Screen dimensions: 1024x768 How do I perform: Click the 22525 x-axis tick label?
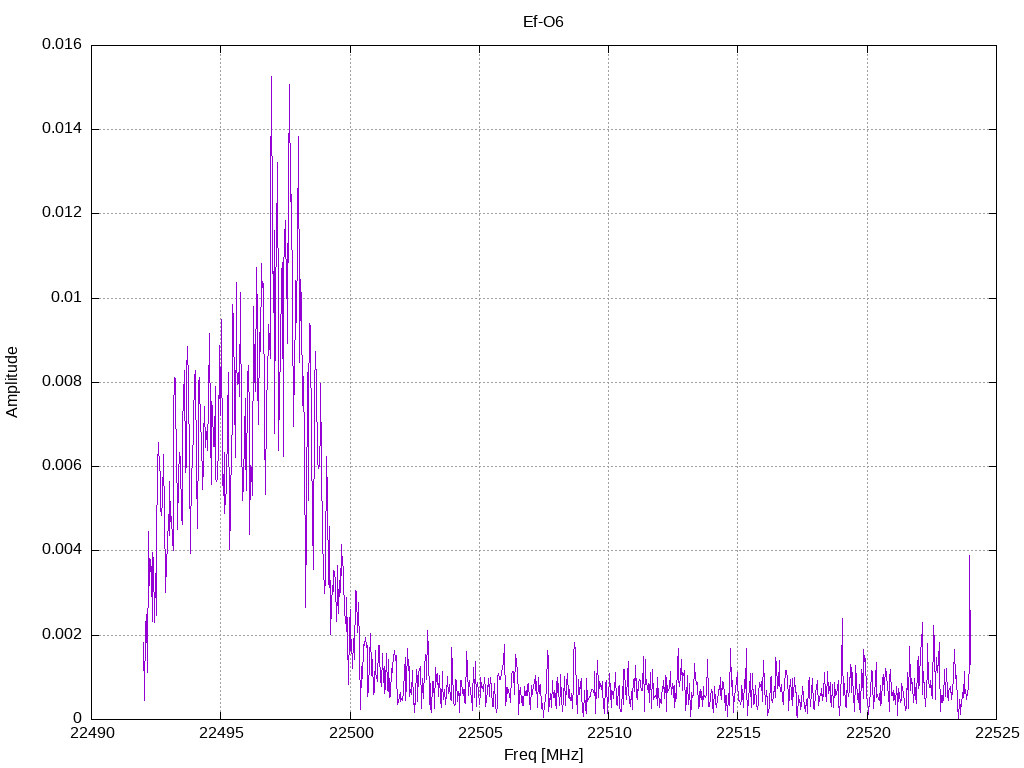click(x=996, y=733)
